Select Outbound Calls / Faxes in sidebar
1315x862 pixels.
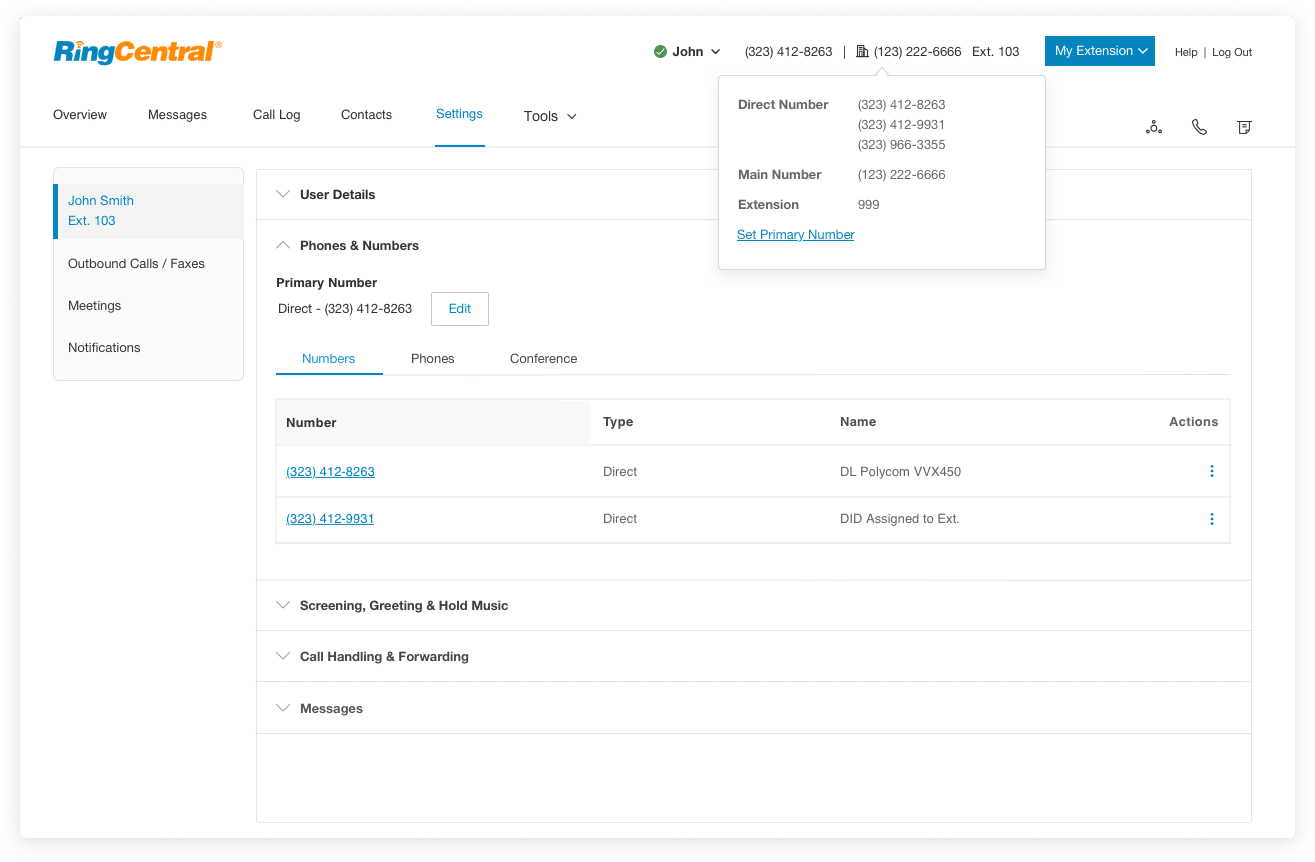pos(136,264)
